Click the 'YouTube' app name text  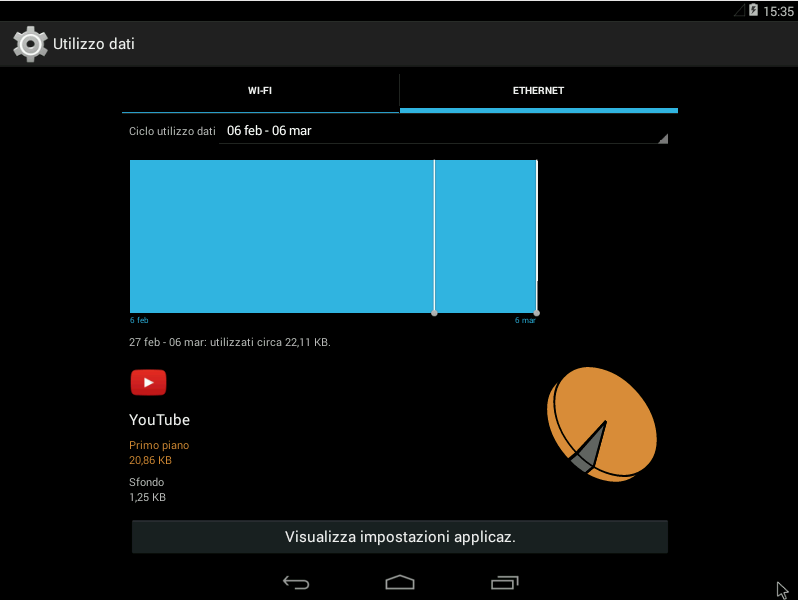[x=159, y=420]
